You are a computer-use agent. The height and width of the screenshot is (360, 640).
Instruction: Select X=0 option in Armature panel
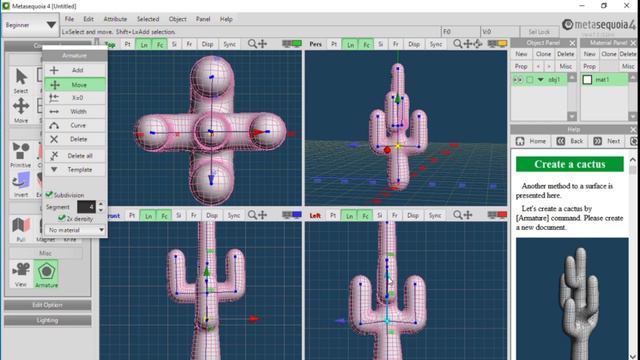coord(75,98)
